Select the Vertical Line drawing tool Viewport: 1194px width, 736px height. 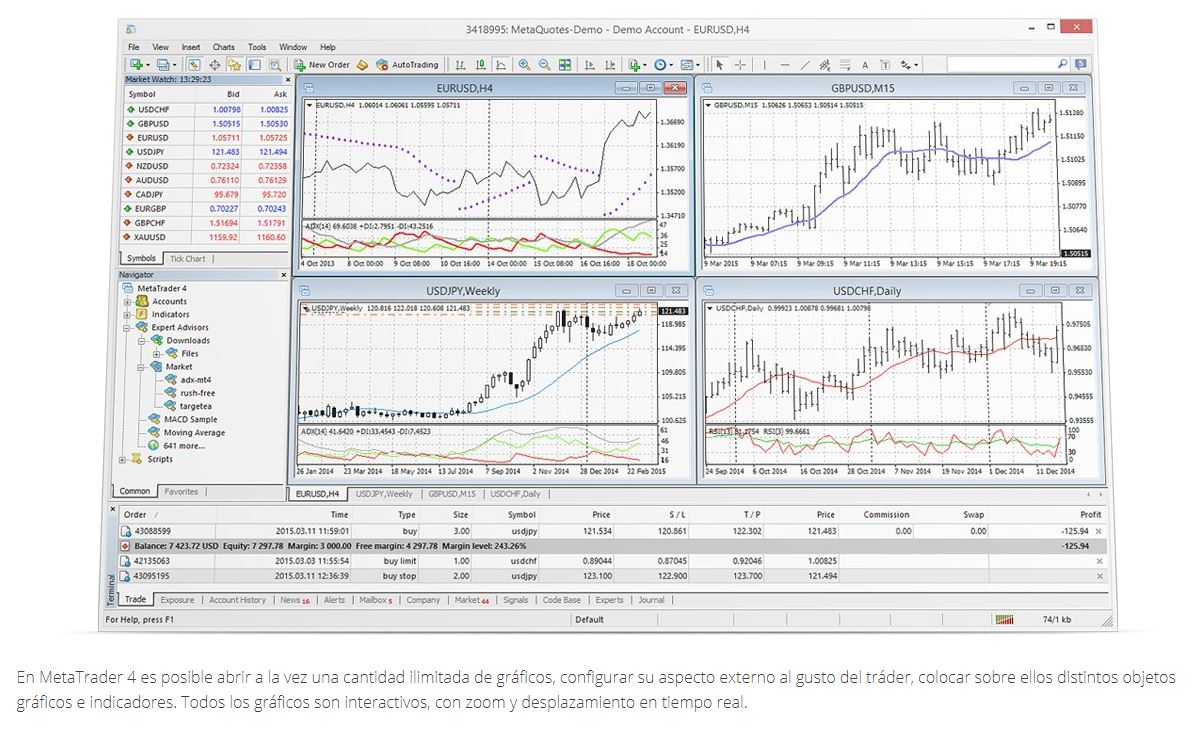pyautogui.click(x=765, y=65)
